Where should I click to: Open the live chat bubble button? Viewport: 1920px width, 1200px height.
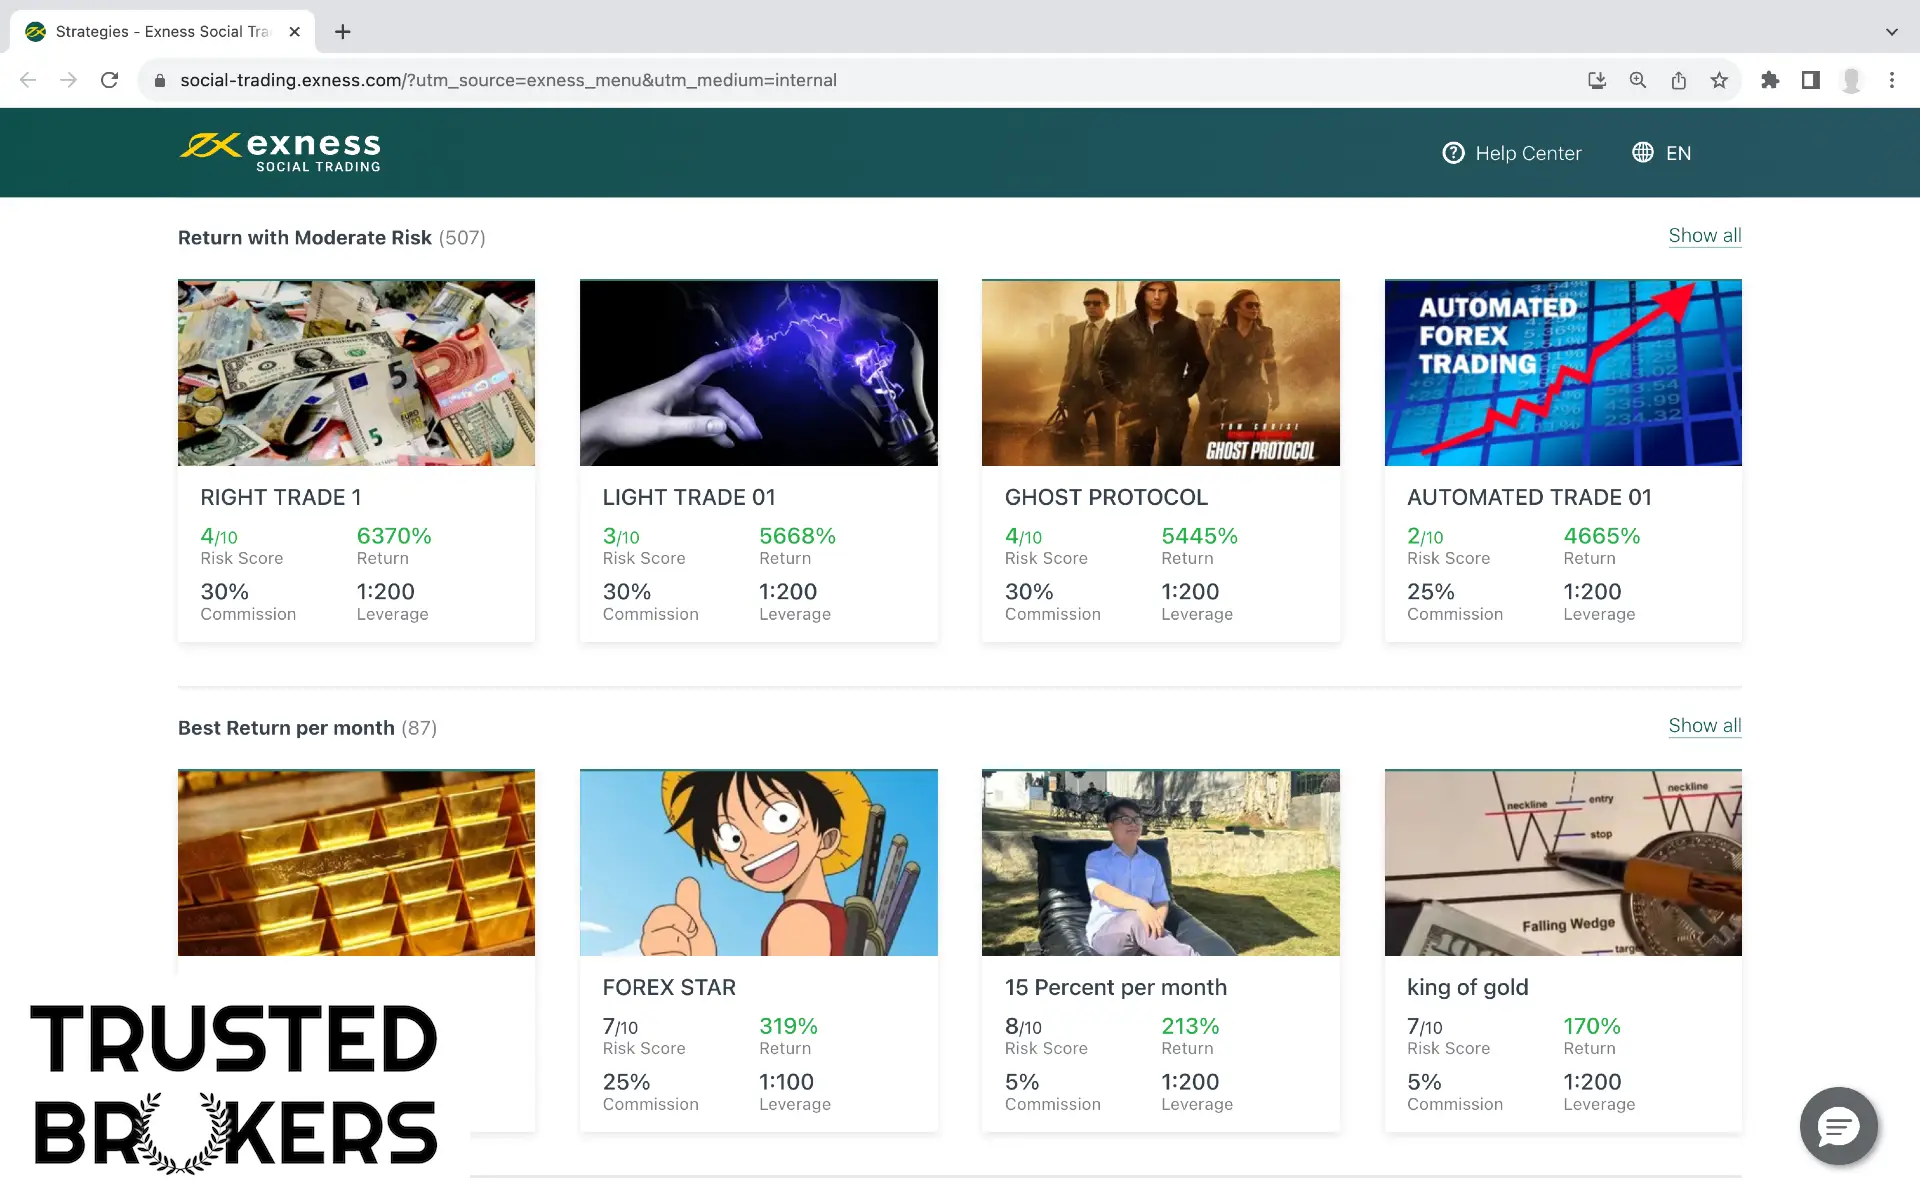point(1838,1126)
